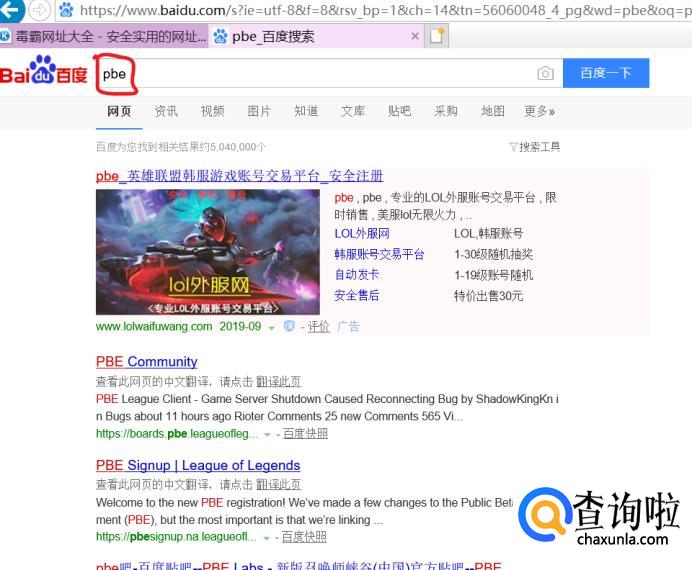
Task: Open the 文库 tab
Action: (x=353, y=111)
